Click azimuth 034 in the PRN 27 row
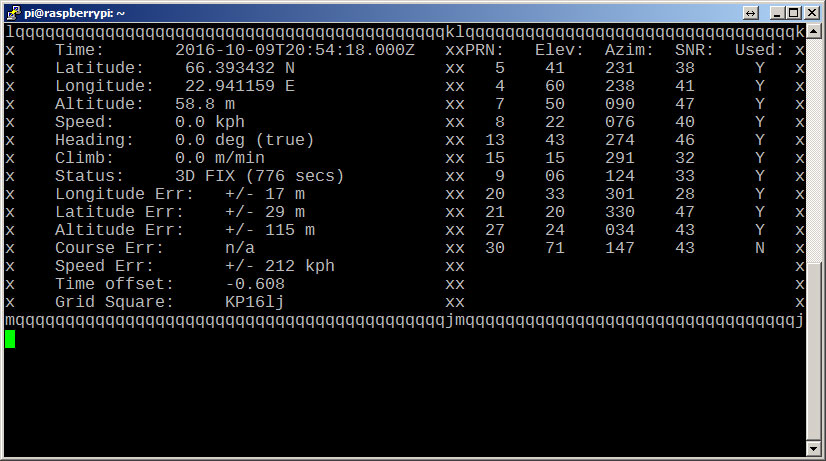Screen dimensions: 826x461 (x=620, y=230)
